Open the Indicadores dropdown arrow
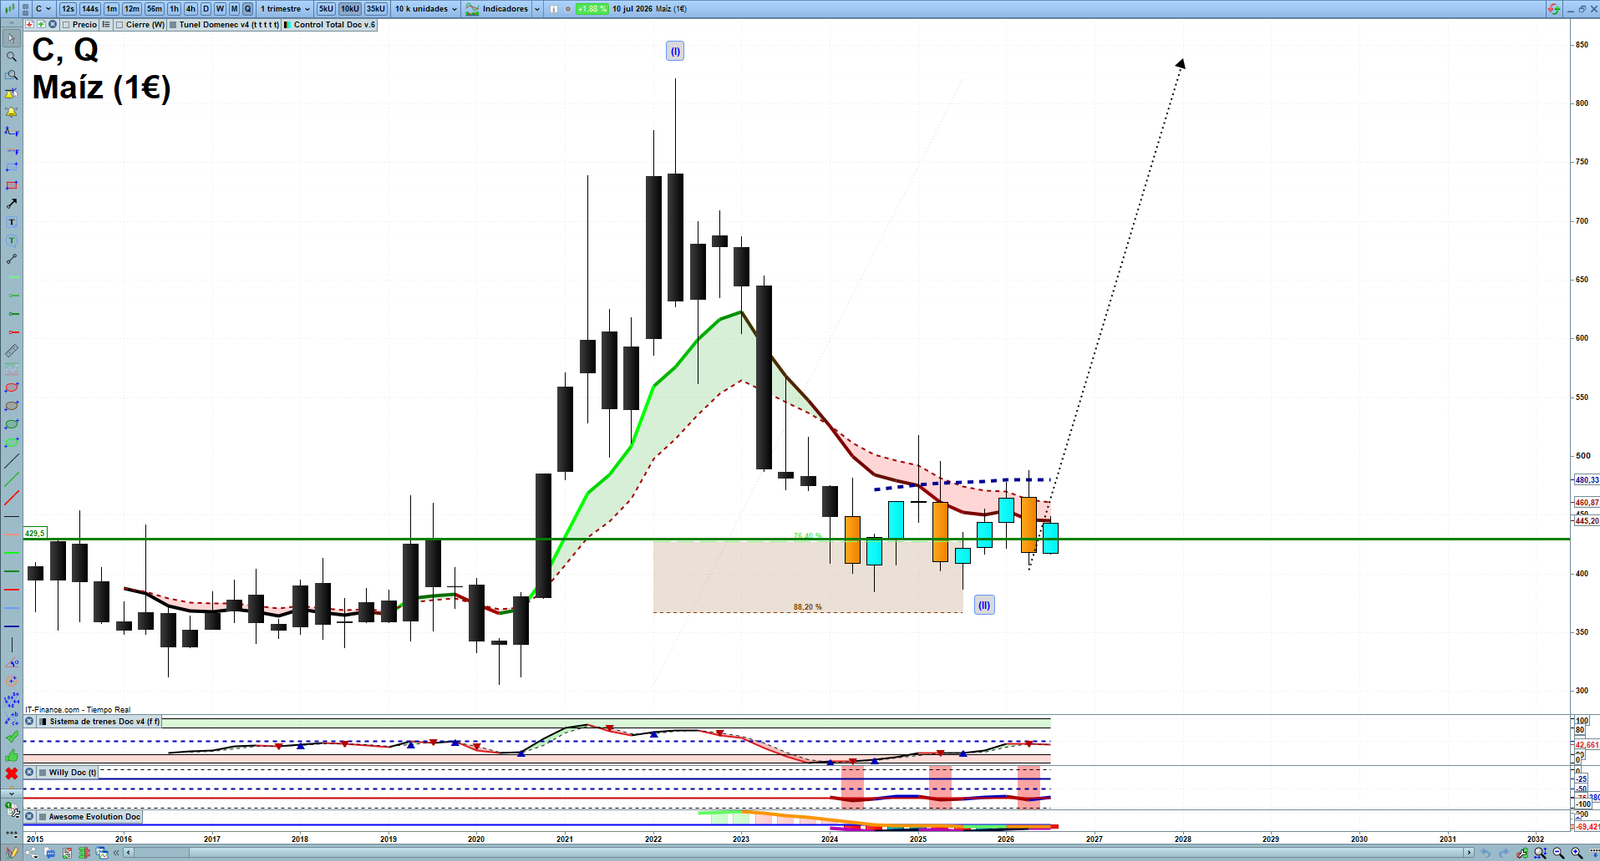Image resolution: width=1600 pixels, height=861 pixels. (537, 9)
